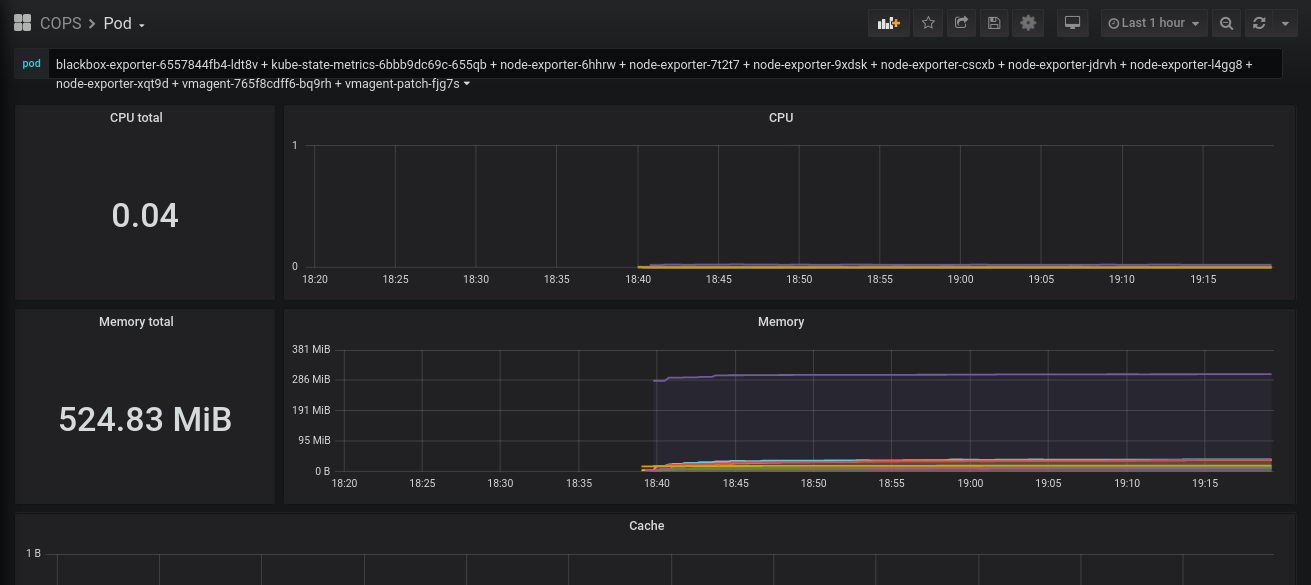Screen dimensions: 1311x585
Task: Open the Cache panel title menu
Action: (647, 526)
